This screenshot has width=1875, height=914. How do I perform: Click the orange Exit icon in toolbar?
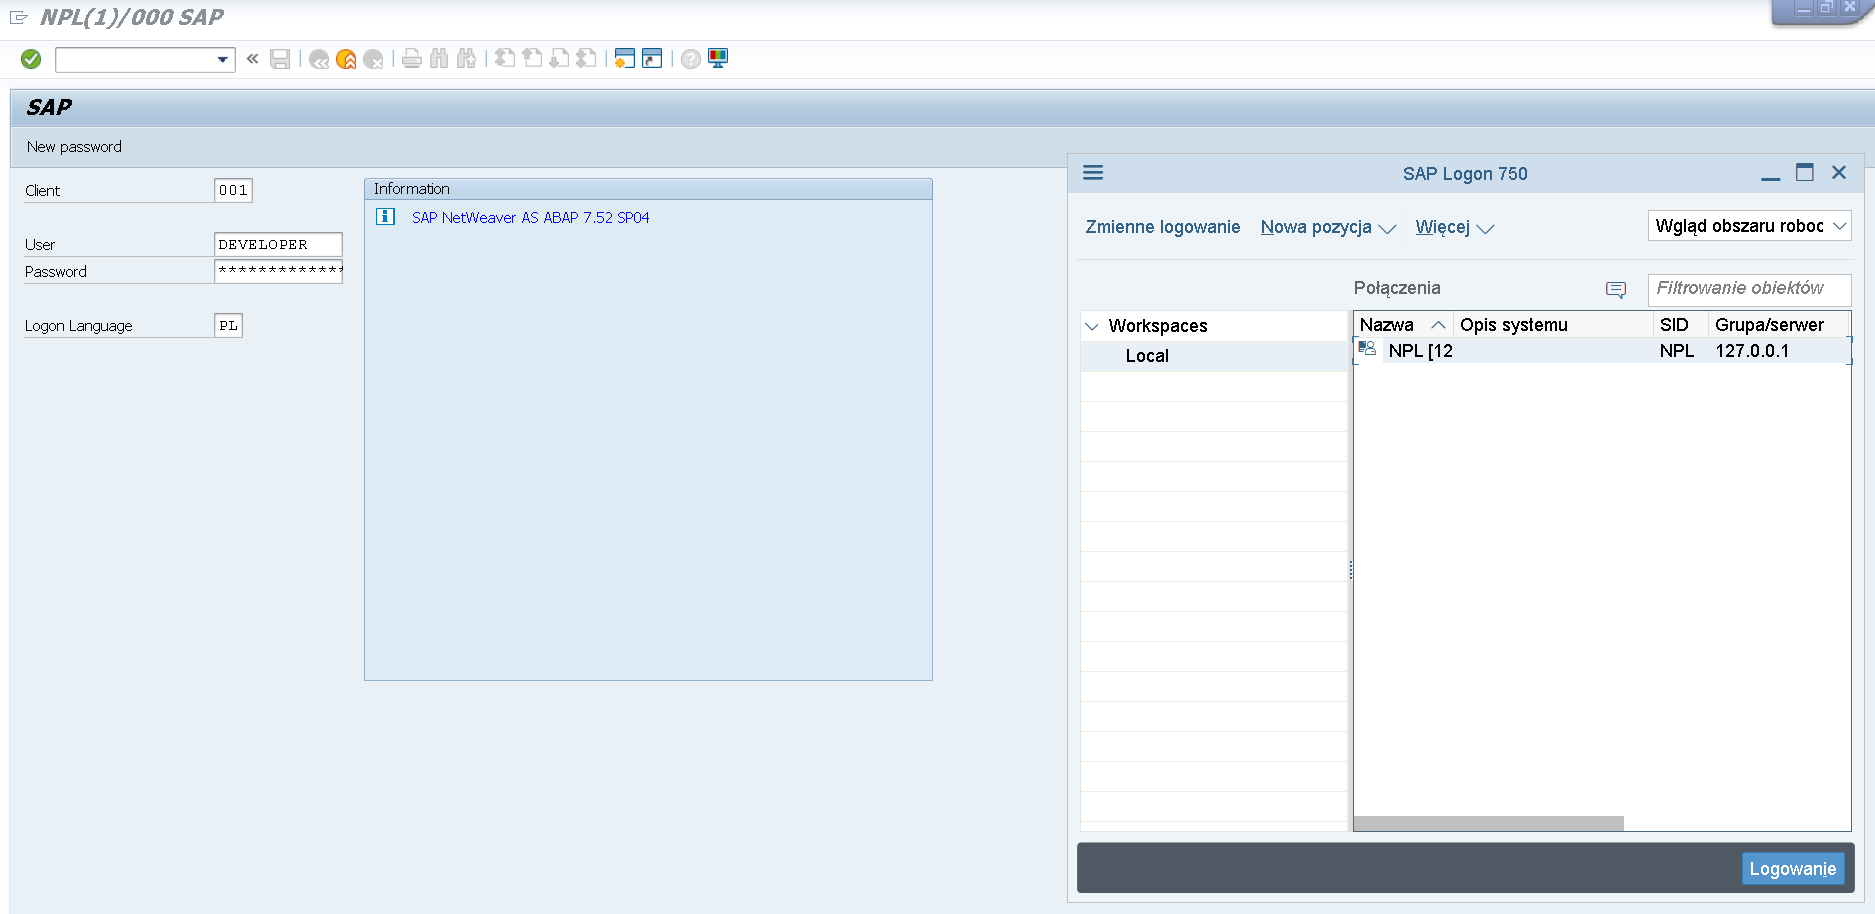coord(346,59)
